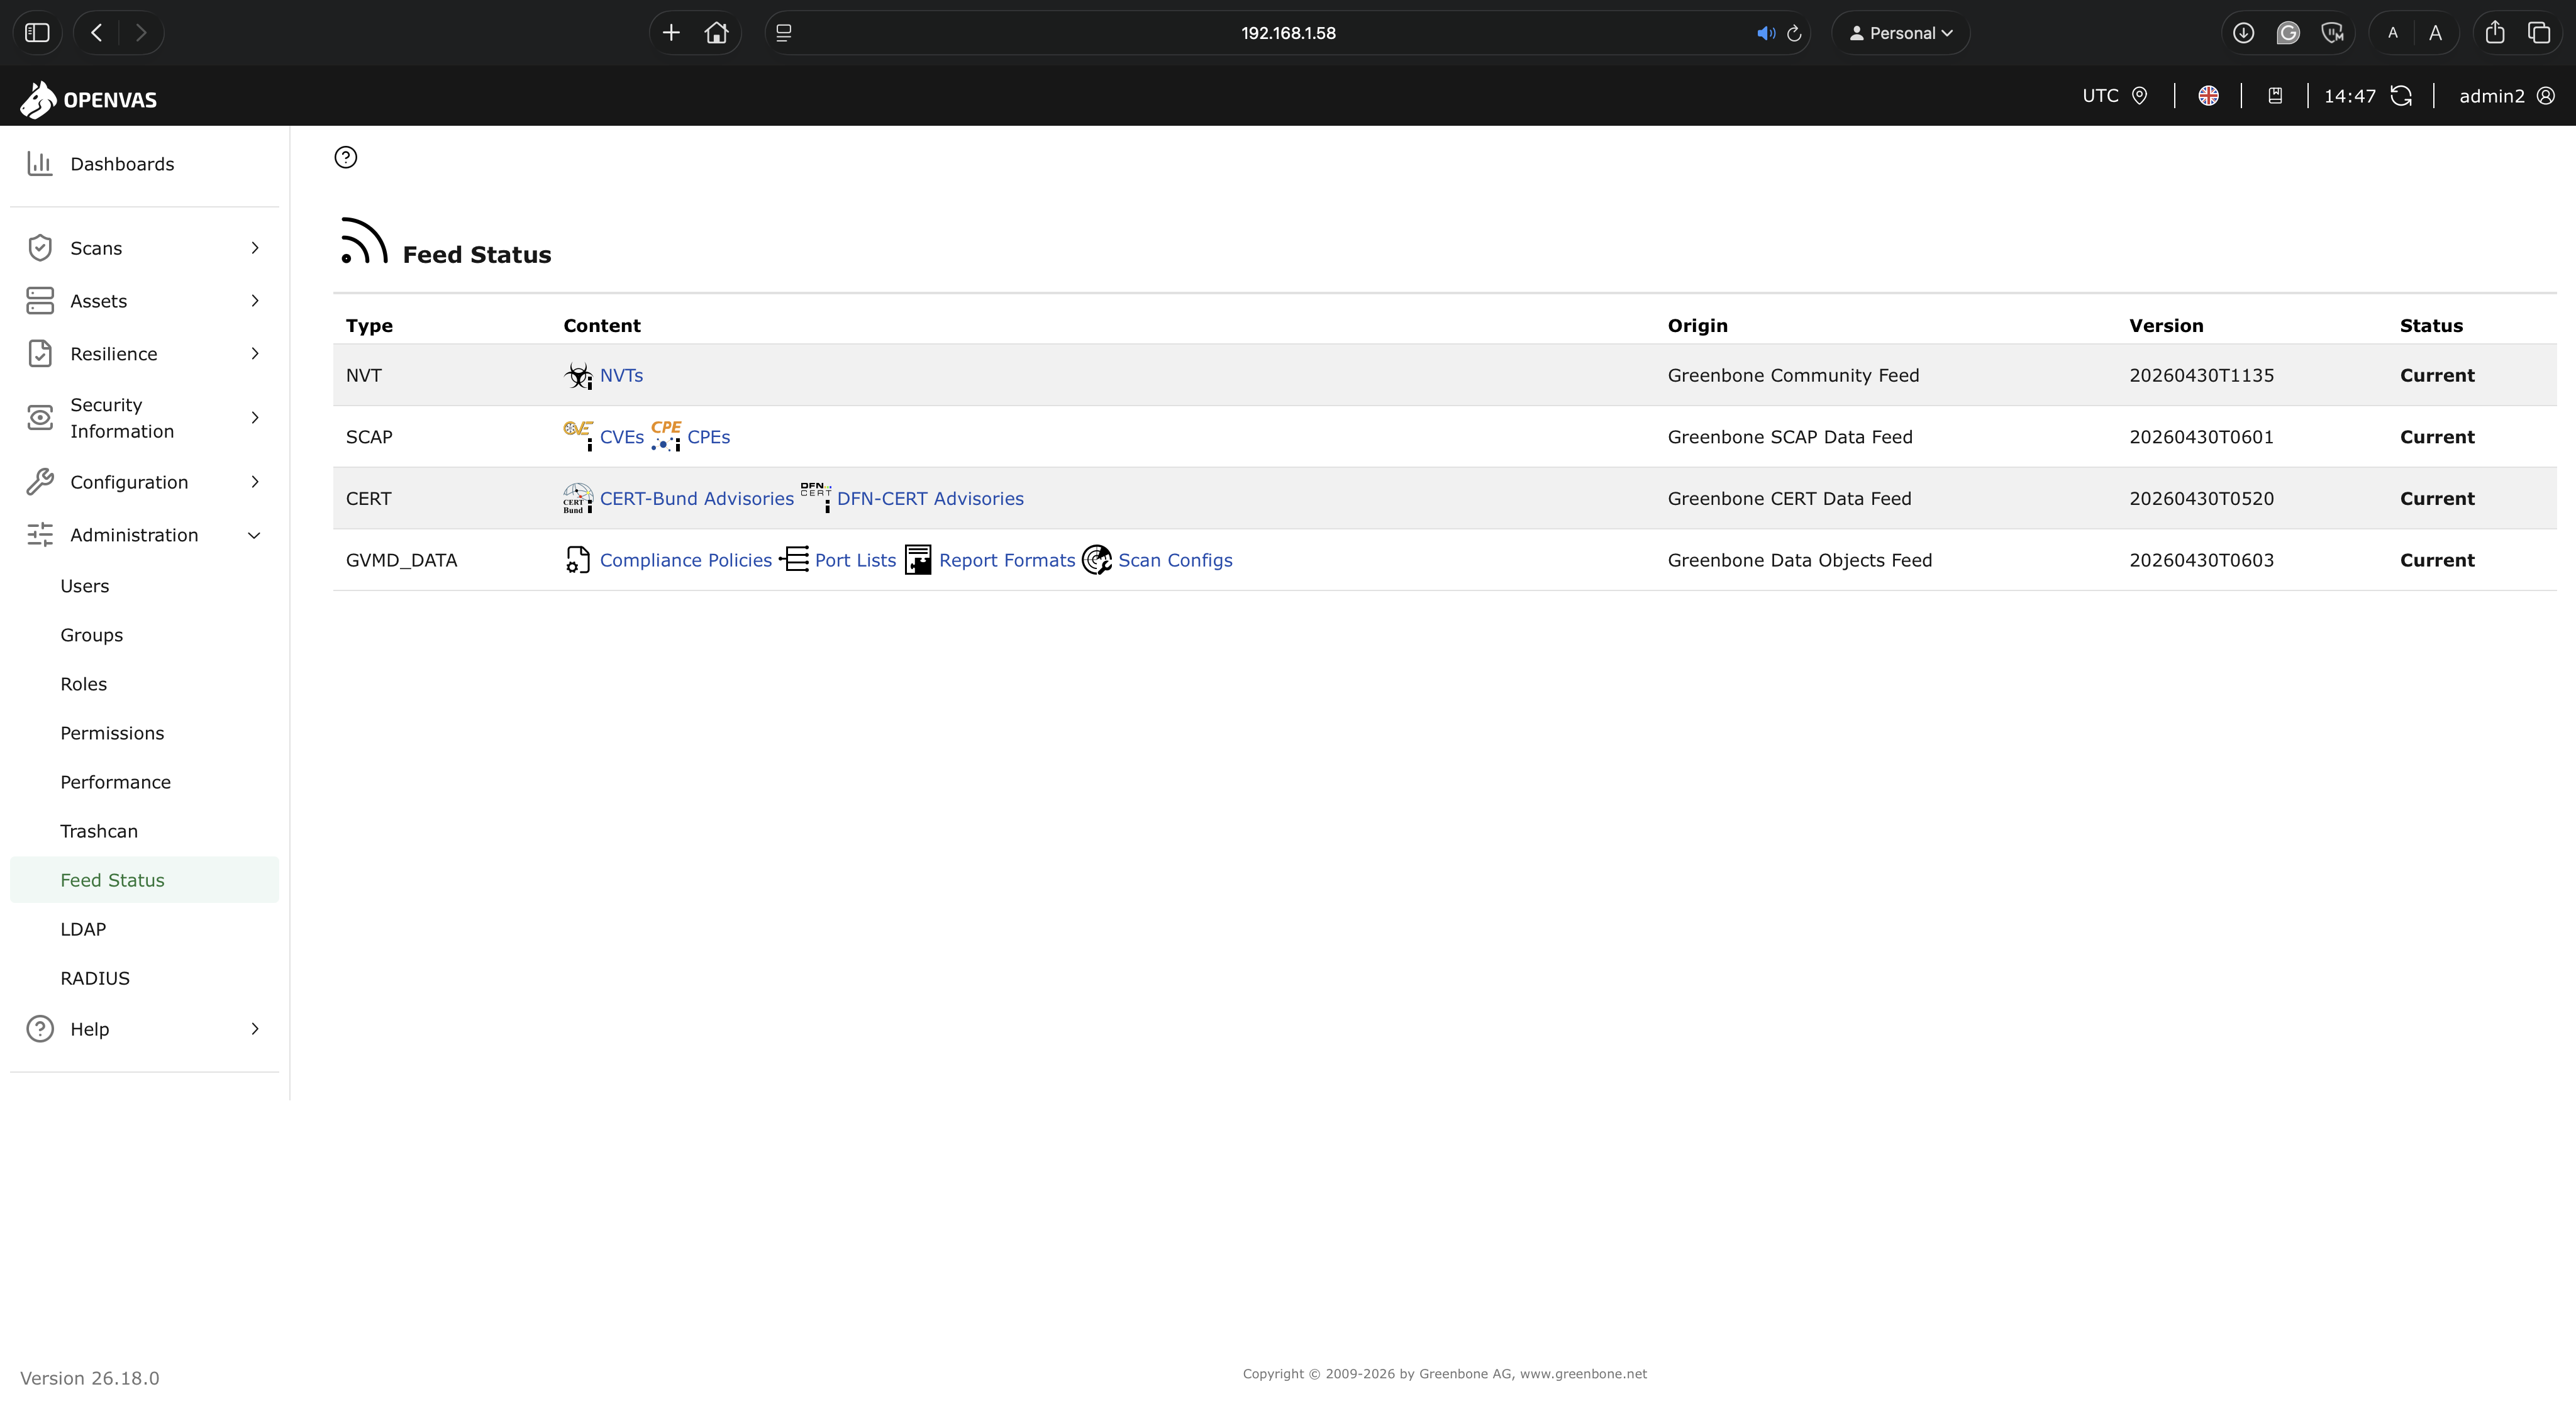
Task: Open the Port Lists link
Action: click(x=856, y=561)
